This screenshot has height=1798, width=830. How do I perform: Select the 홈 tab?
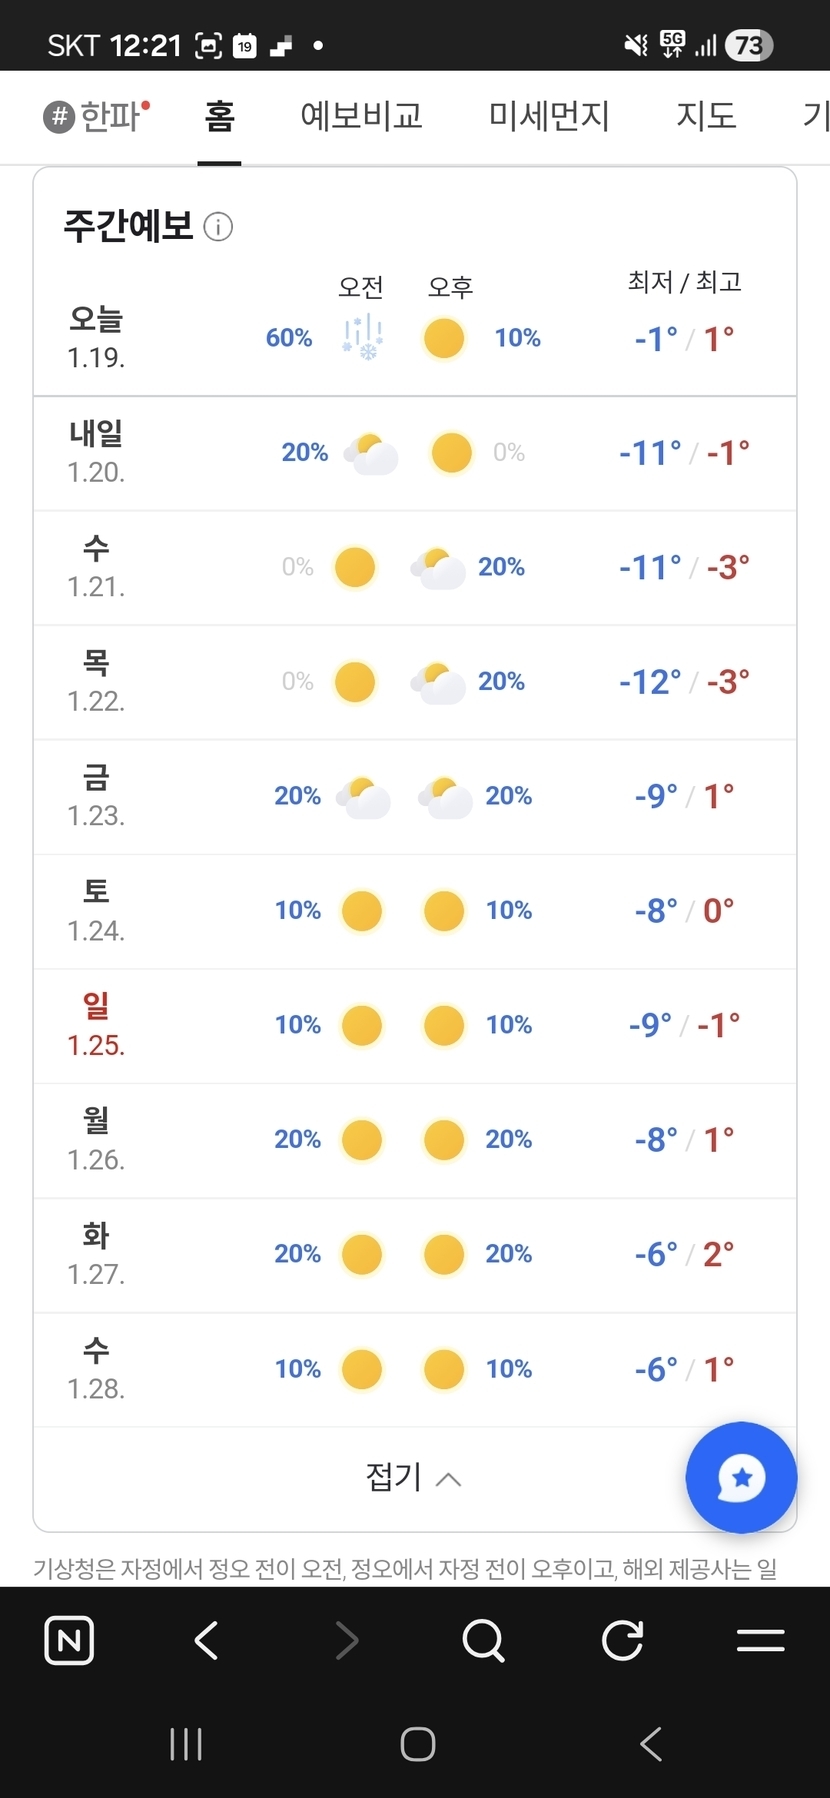click(219, 117)
